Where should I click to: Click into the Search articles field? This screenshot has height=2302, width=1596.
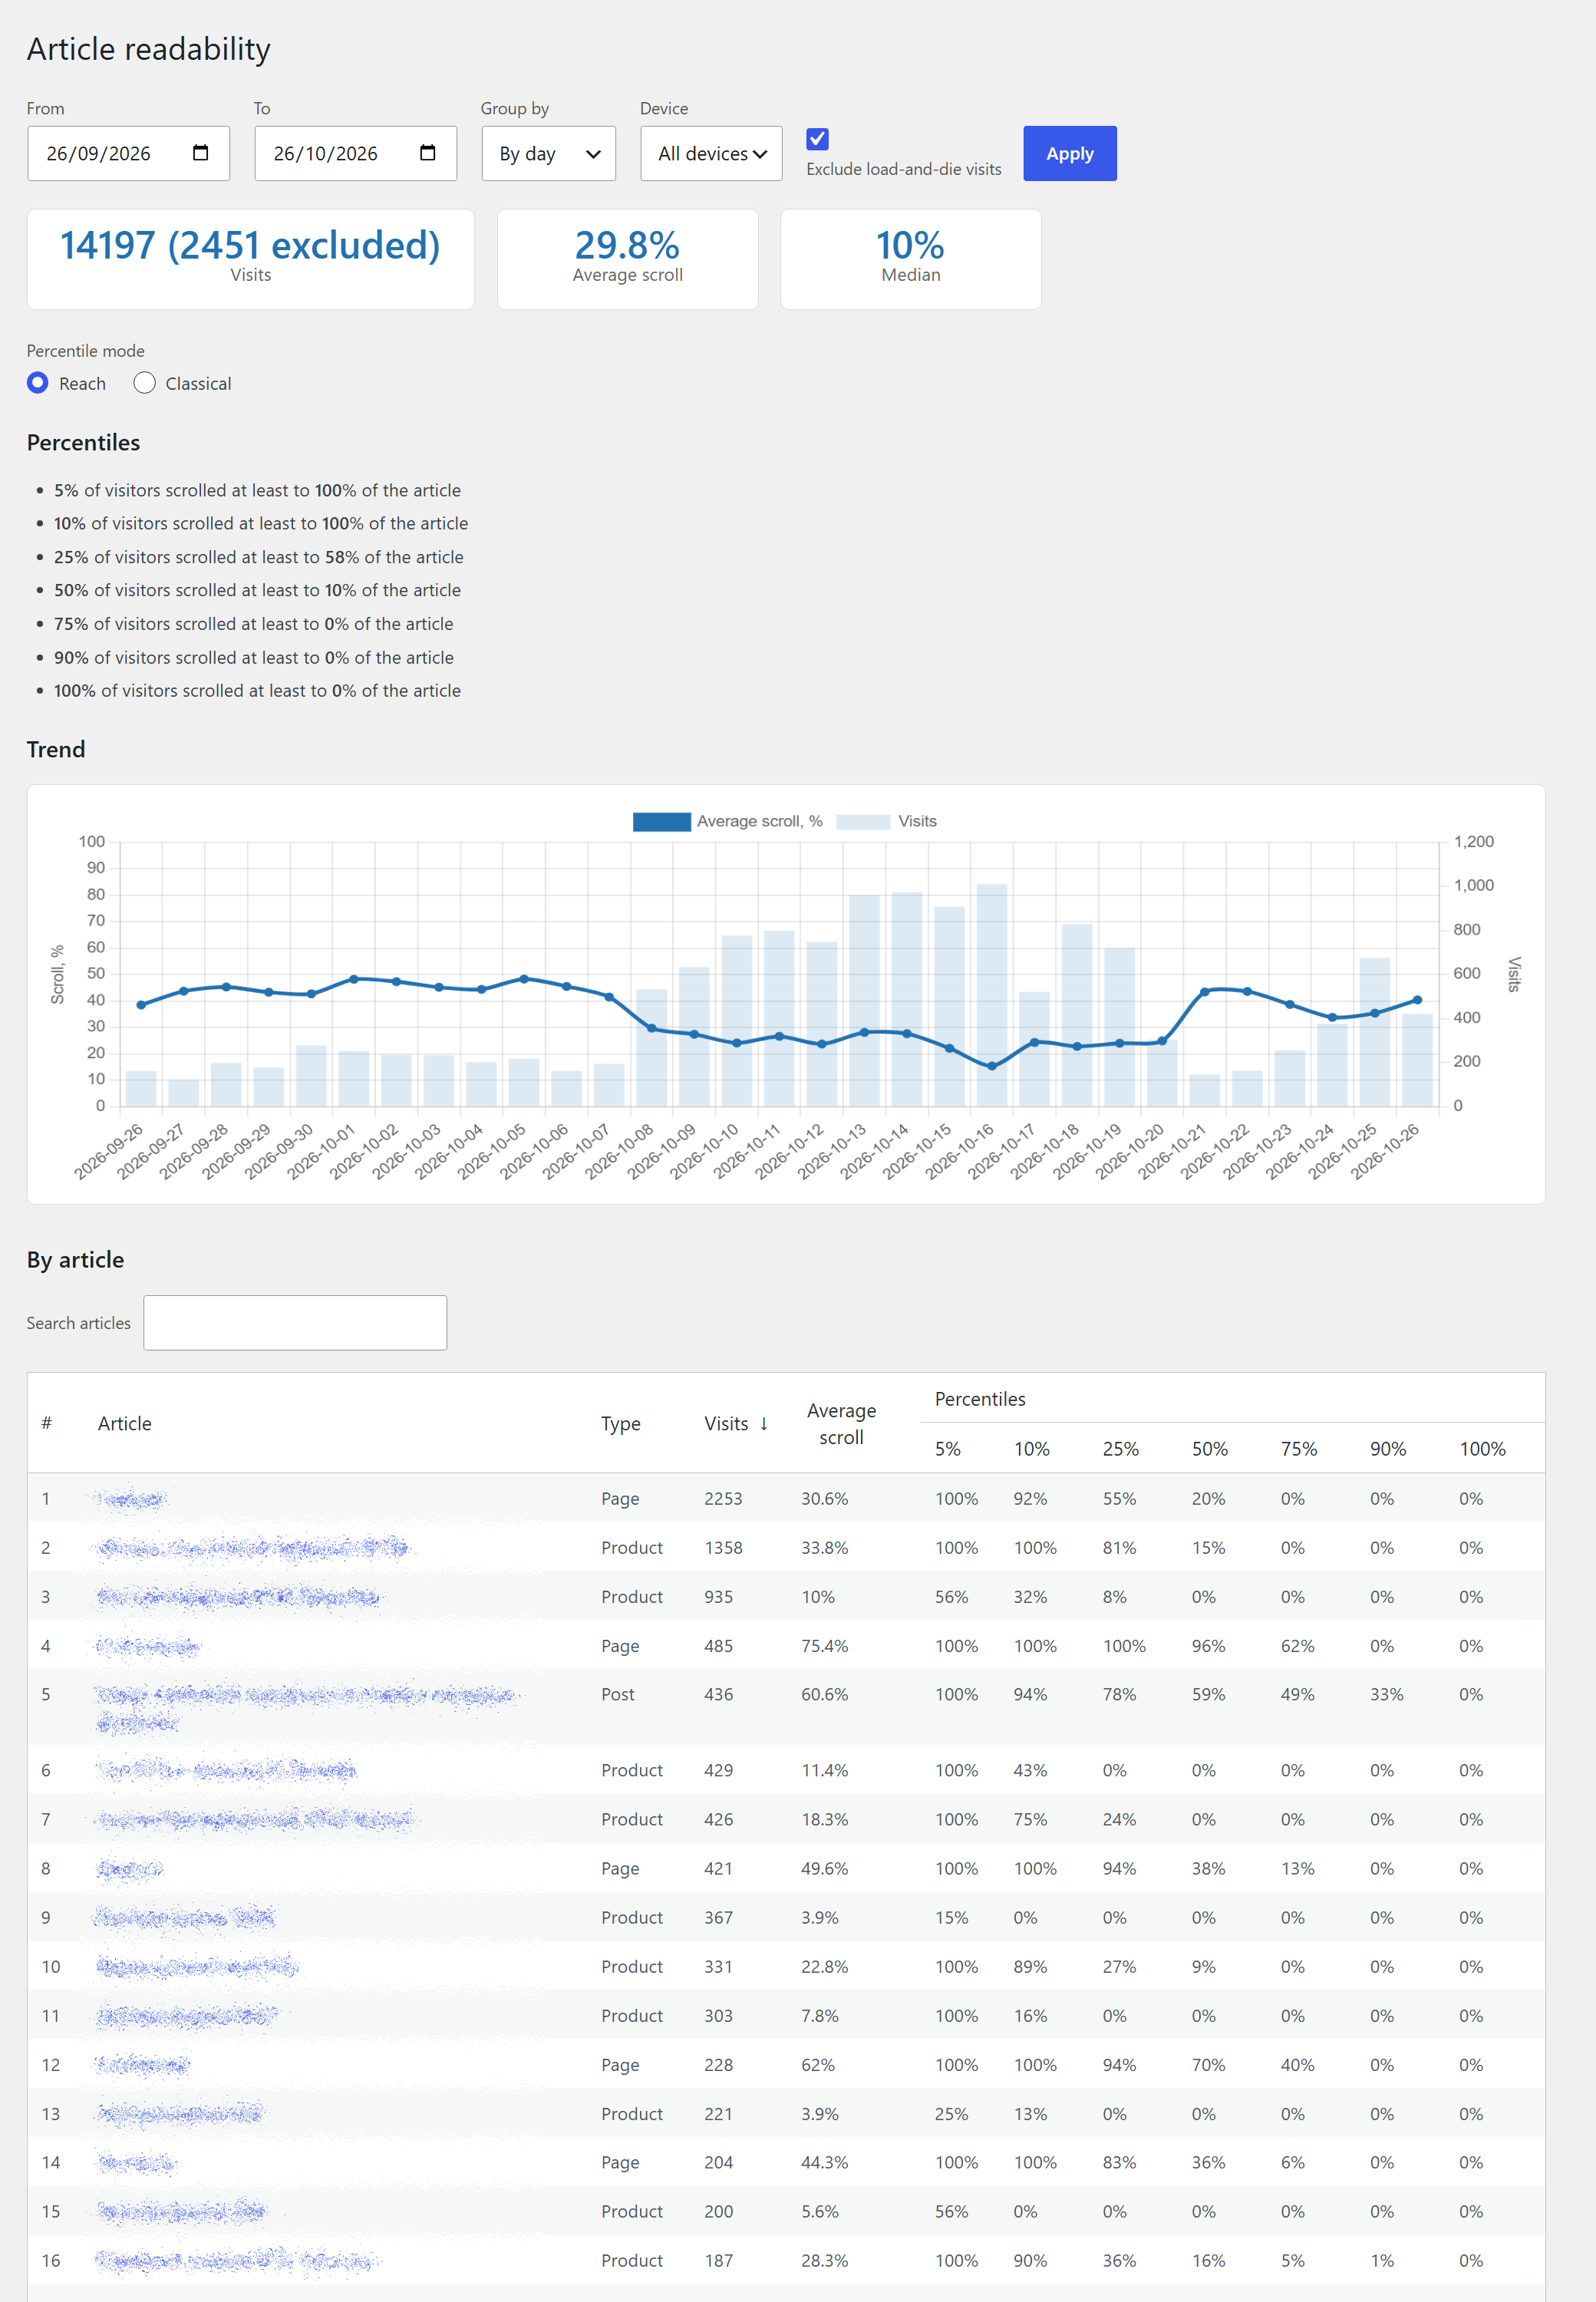[x=295, y=1322]
